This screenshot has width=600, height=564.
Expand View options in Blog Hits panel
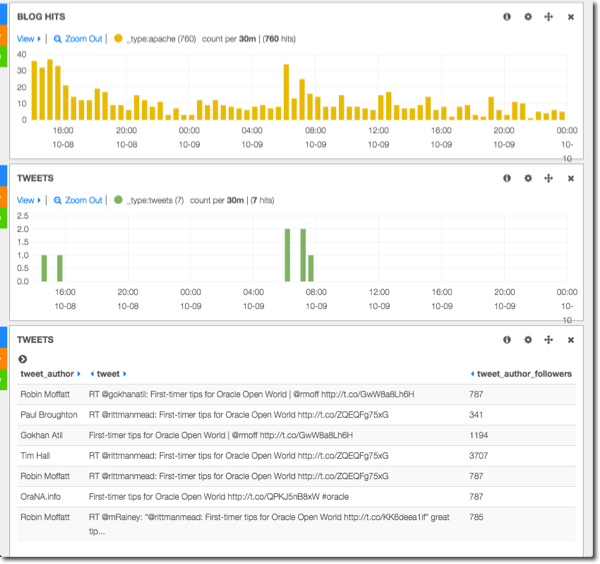pyautogui.click(x=28, y=39)
